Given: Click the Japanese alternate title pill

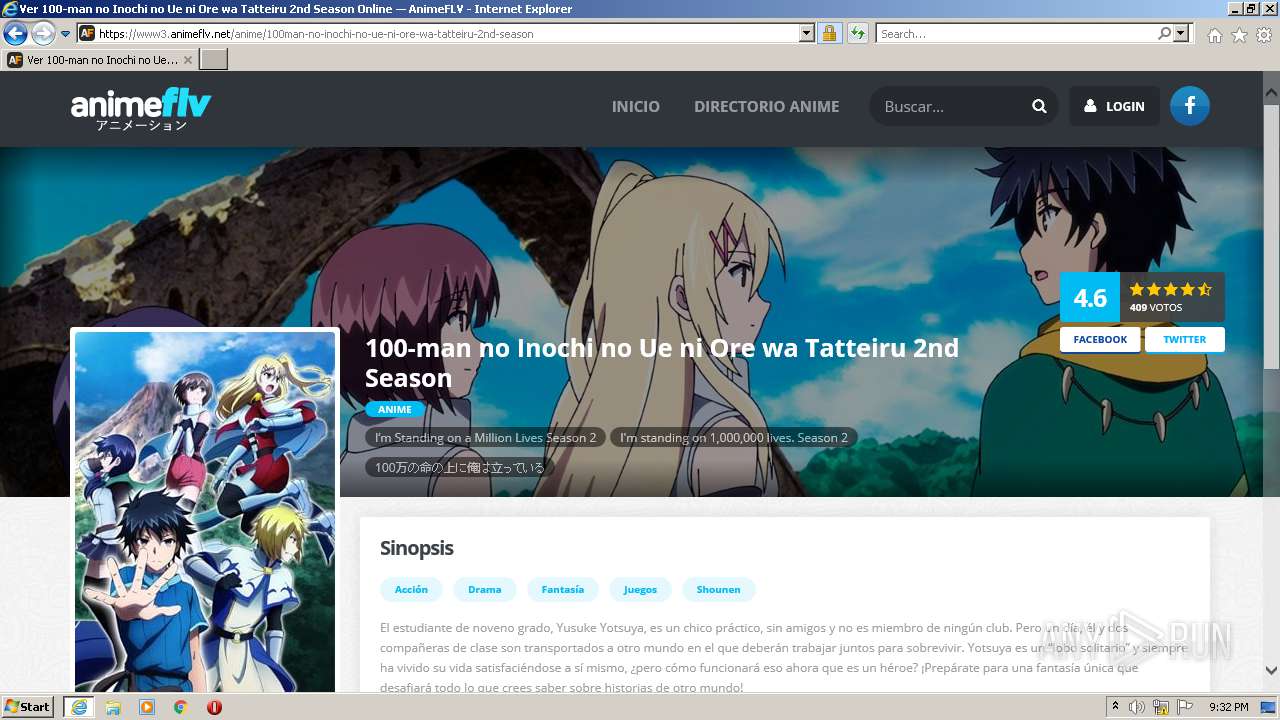Looking at the screenshot, I should [459, 467].
